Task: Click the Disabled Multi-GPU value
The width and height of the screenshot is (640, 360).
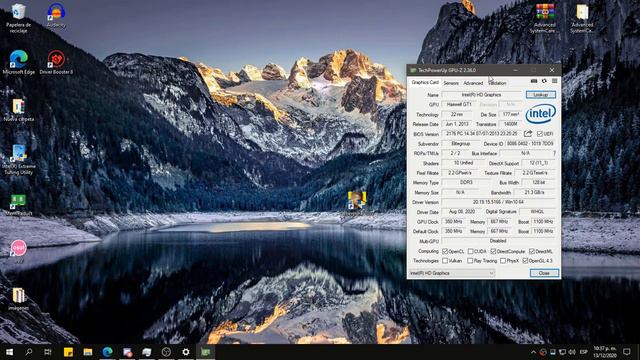Action: pyautogui.click(x=498, y=241)
